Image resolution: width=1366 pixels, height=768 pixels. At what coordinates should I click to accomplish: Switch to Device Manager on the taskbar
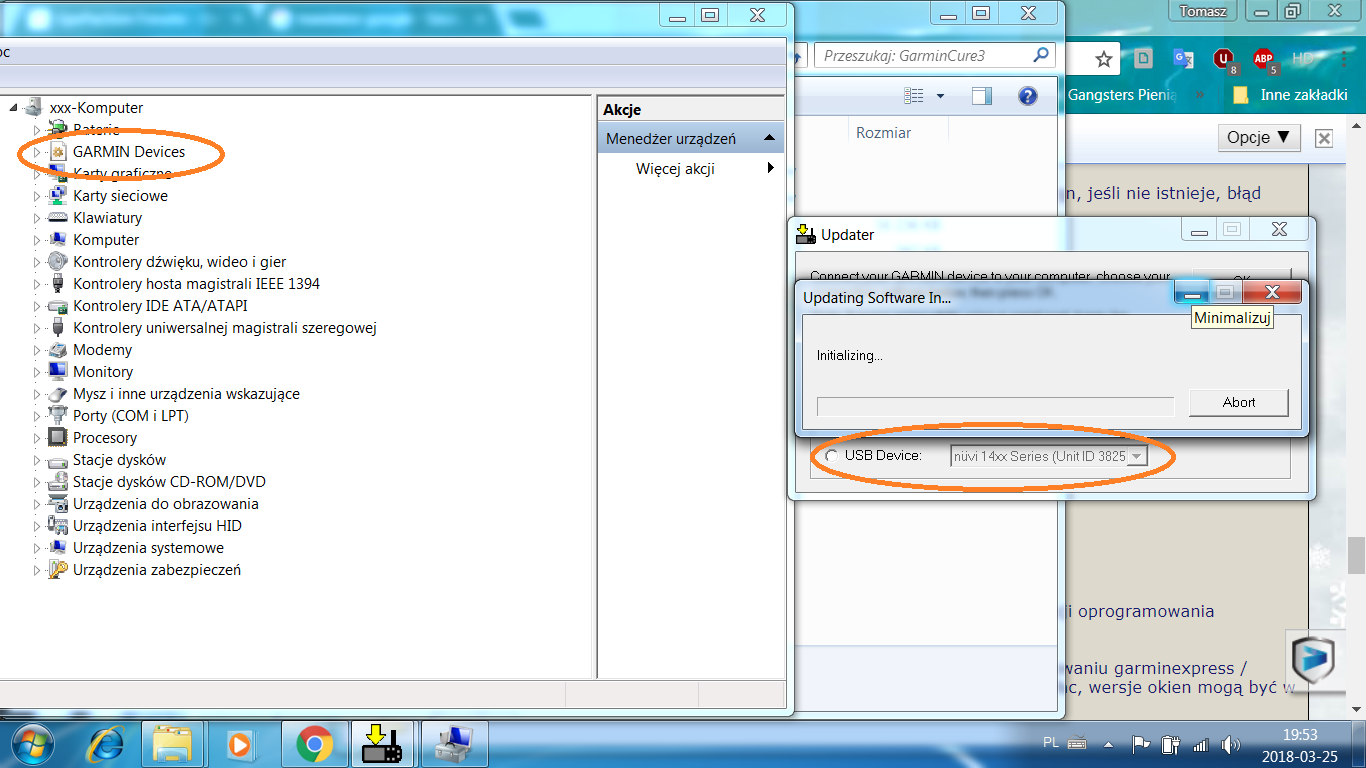[456, 744]
